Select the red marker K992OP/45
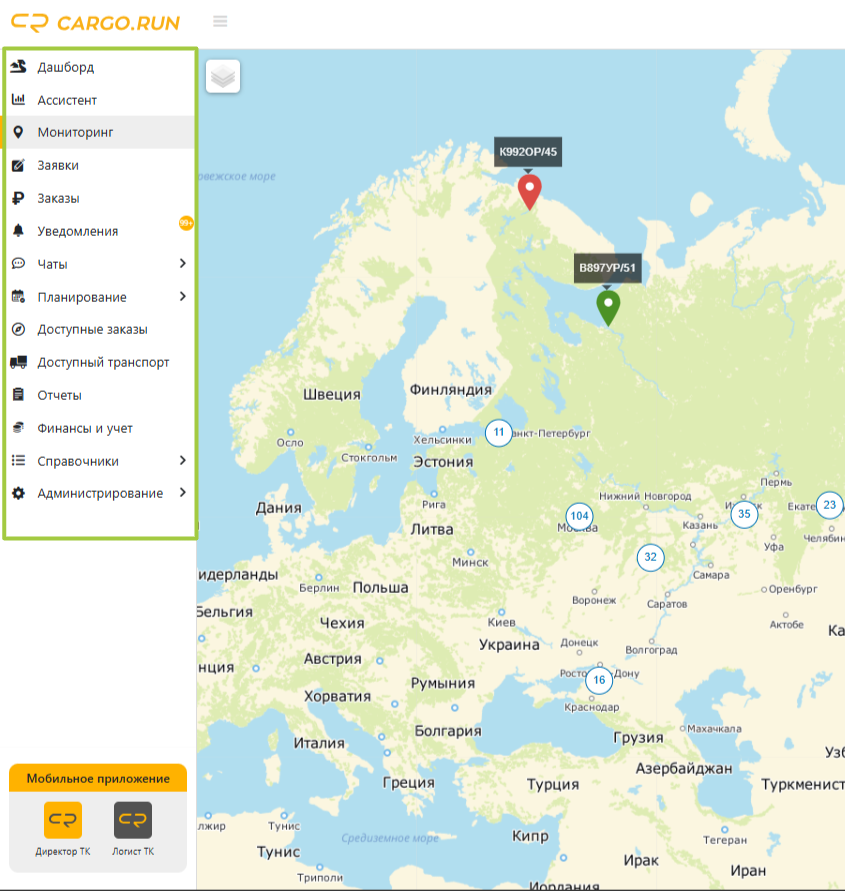 point(530,193)
